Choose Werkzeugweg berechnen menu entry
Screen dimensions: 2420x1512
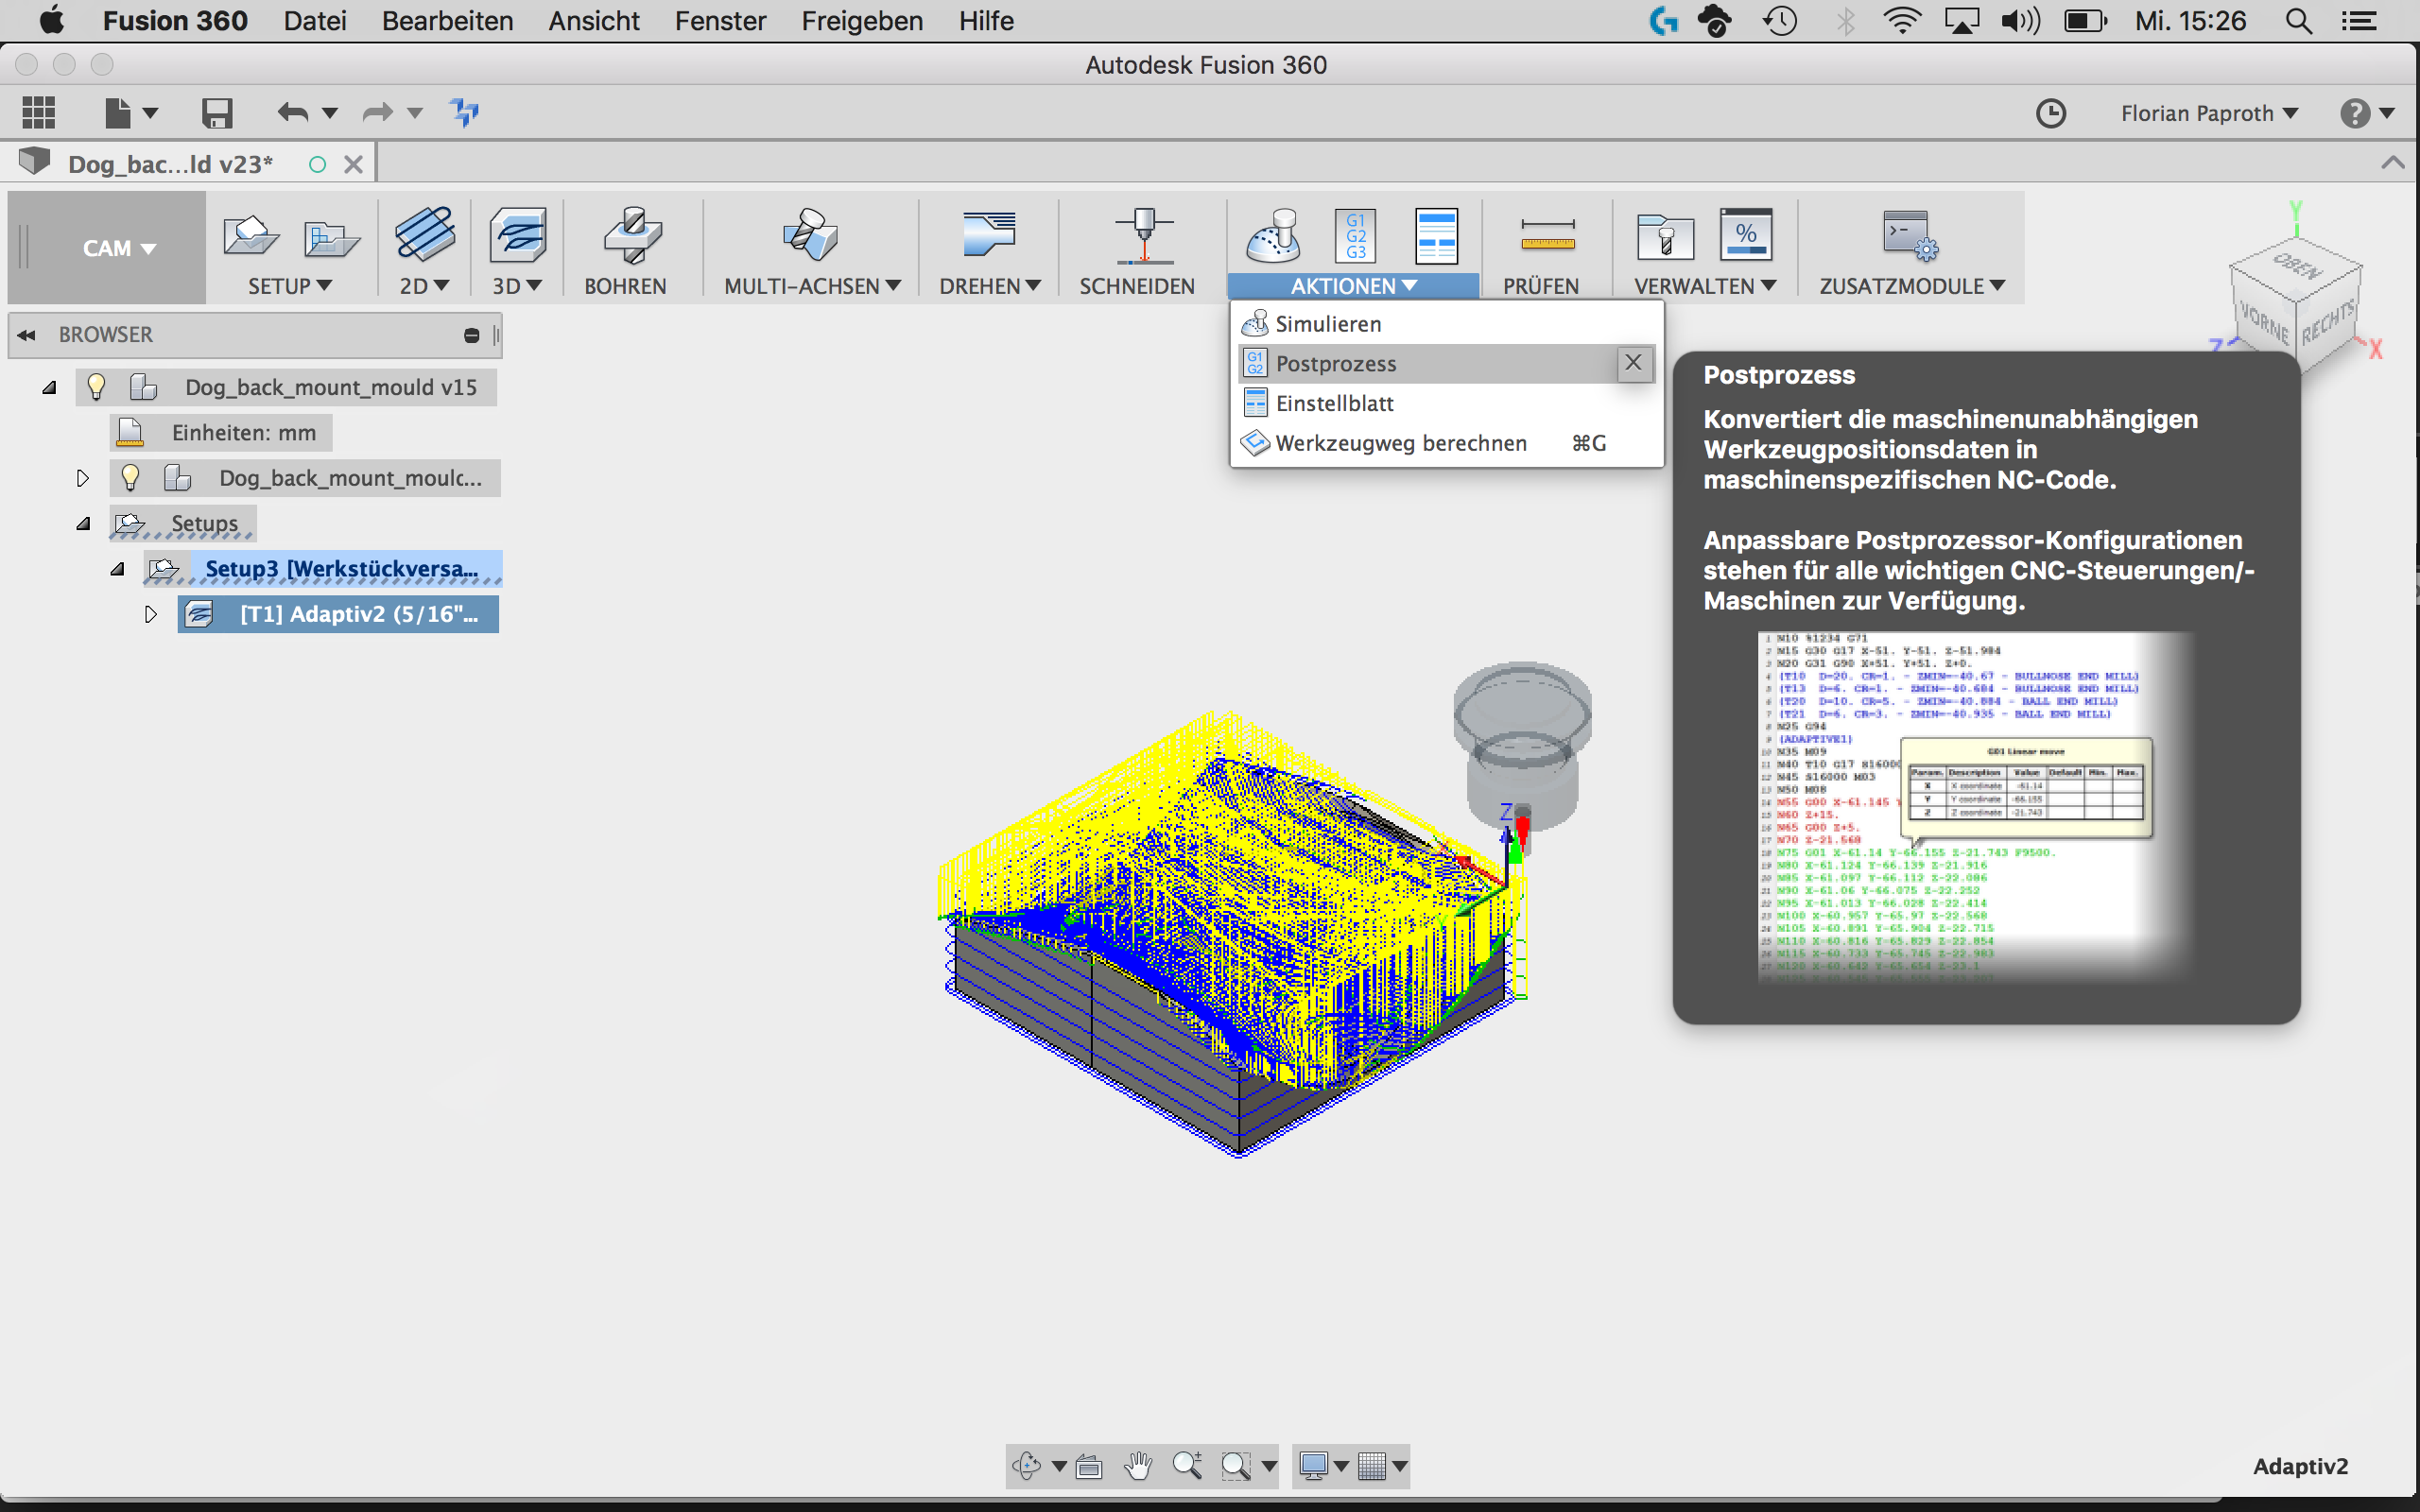[1400, 443]
